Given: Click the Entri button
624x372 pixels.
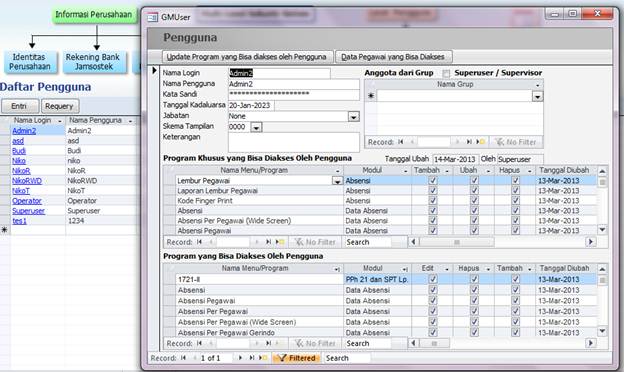Looking at the screenshot, I should click(20, 106).
